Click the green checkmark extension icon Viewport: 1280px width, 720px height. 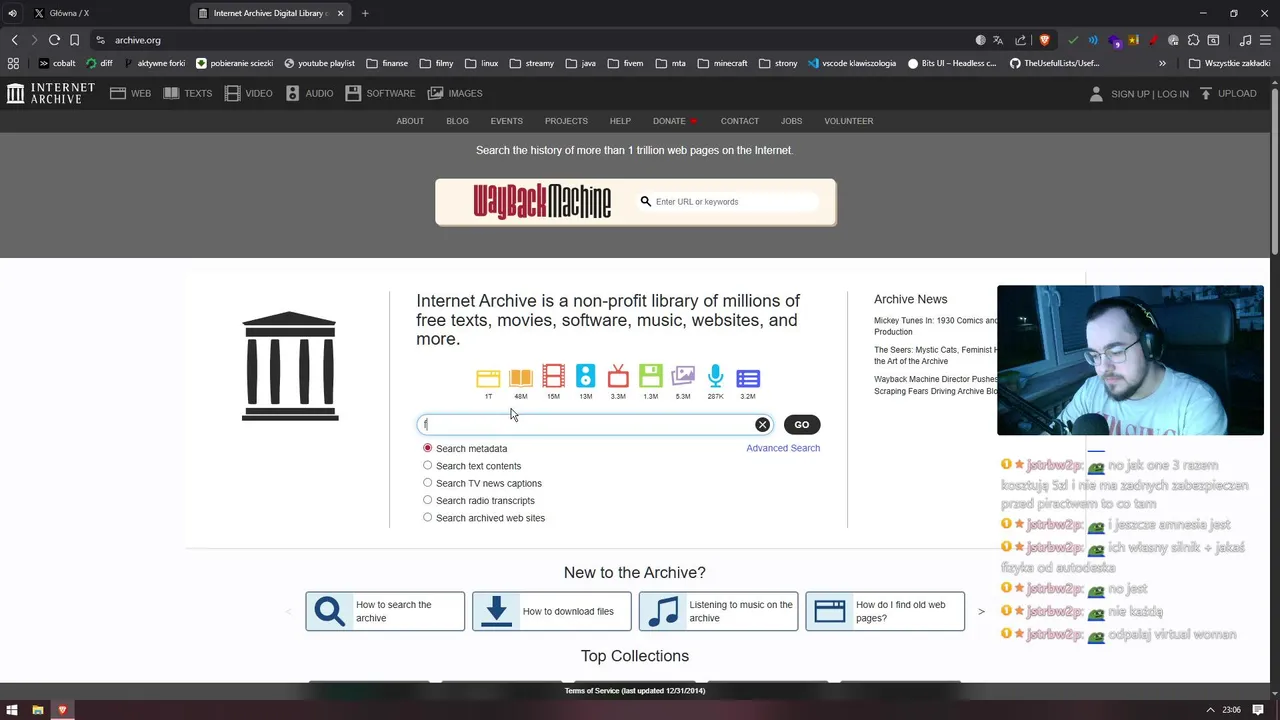coord(1073,40)
